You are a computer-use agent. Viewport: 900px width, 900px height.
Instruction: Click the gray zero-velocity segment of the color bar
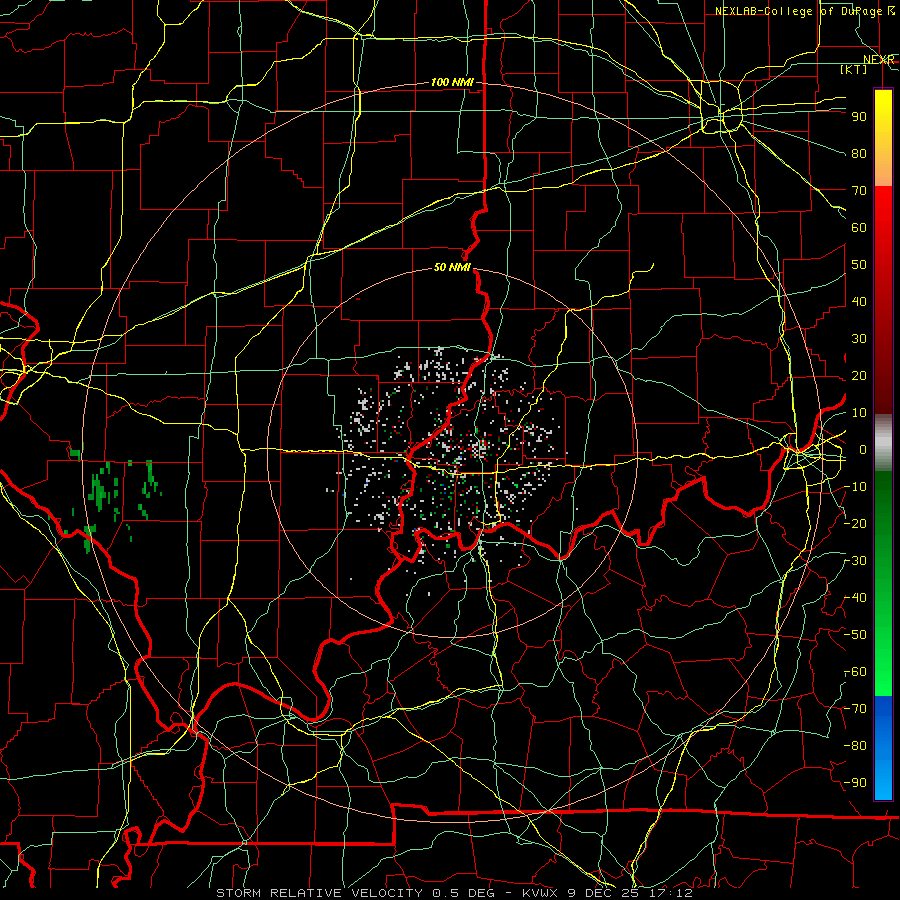coord(883,443)
